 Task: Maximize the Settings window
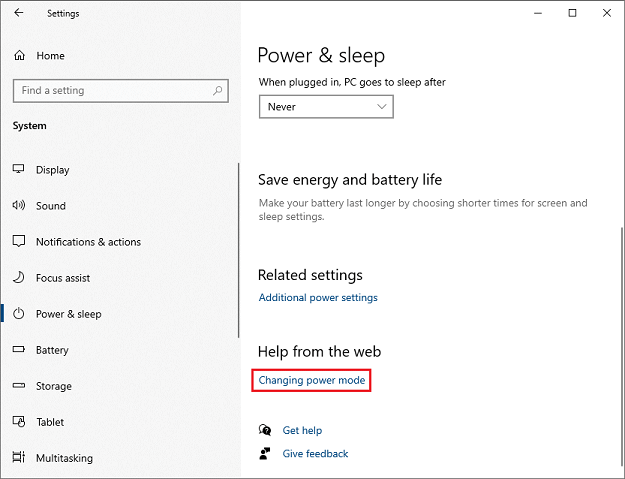tap(572, 14)
